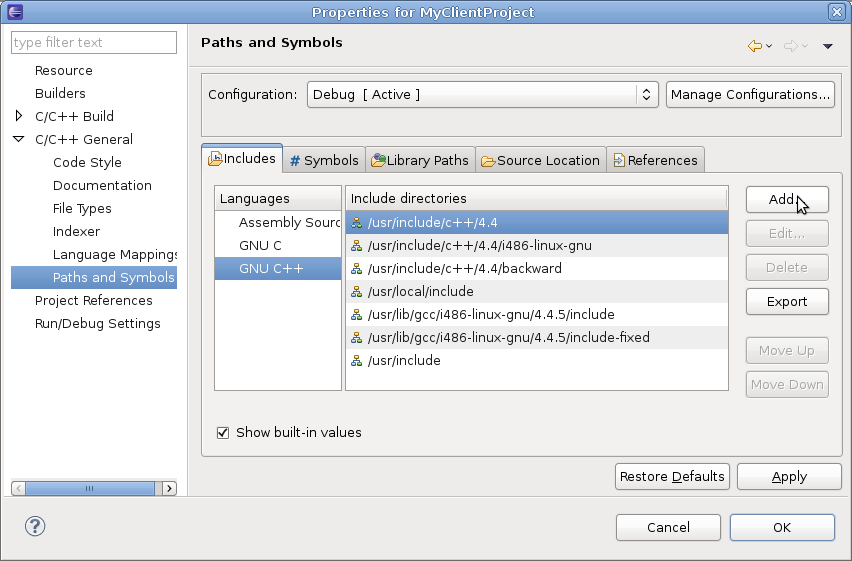The width and height of the screenshot is (852, 561).
Task: Click Restore Defaults button
Action: point(672,477)
